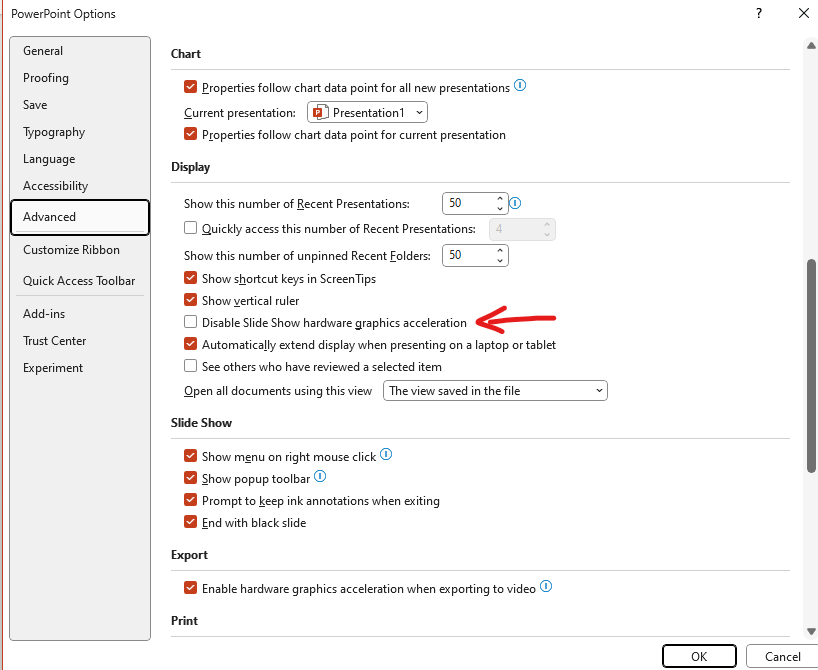Enable Disable Slide Show hardware graphics acceleration
The image size is (818, 670).
[x=190, y=322]
